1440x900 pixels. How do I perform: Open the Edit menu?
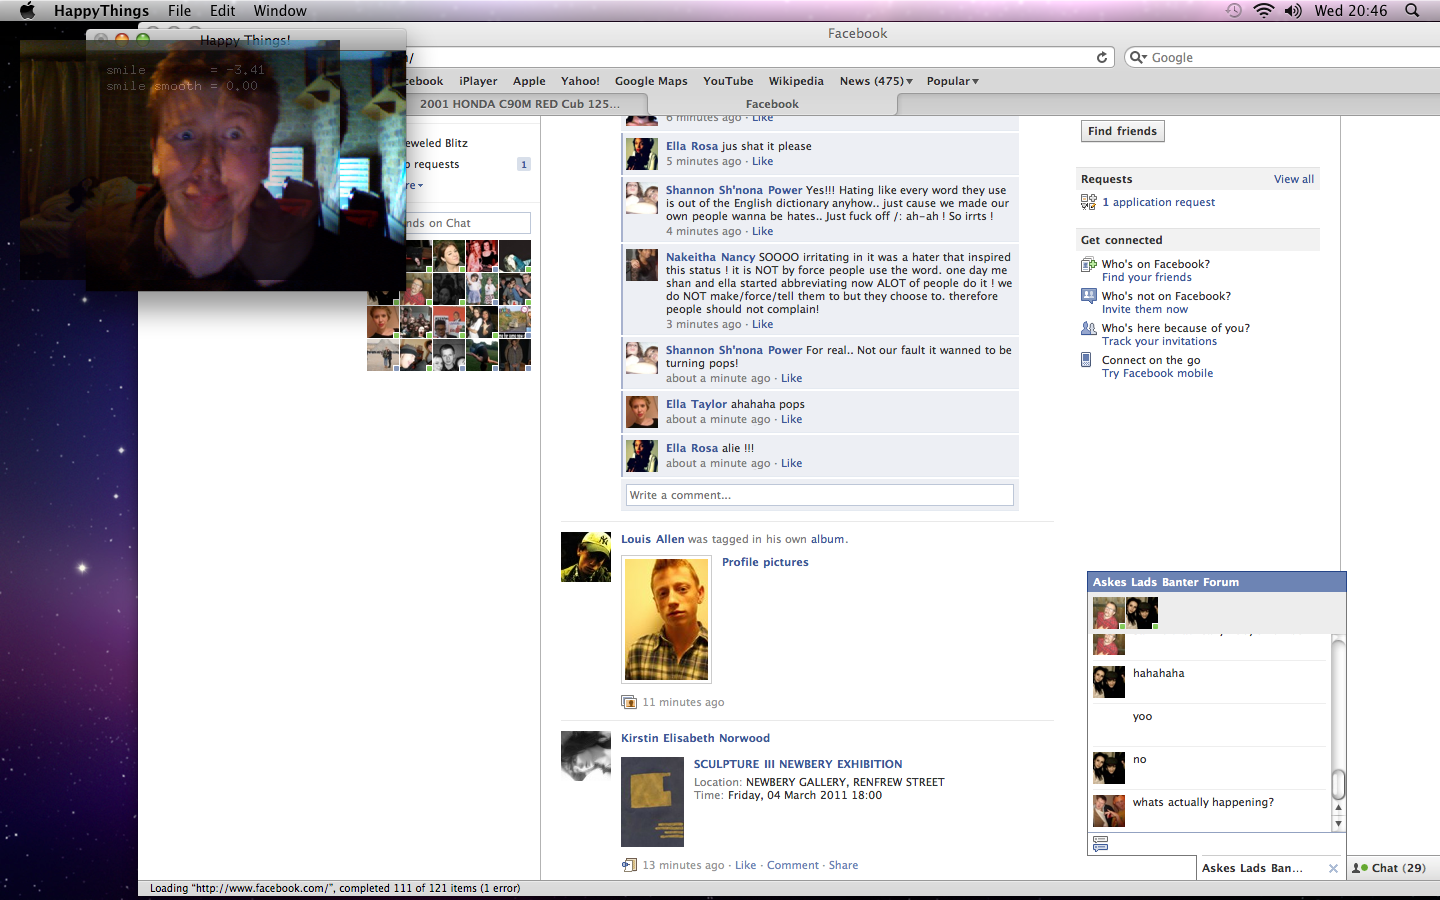pyautogui.click(x=222, y=10)
